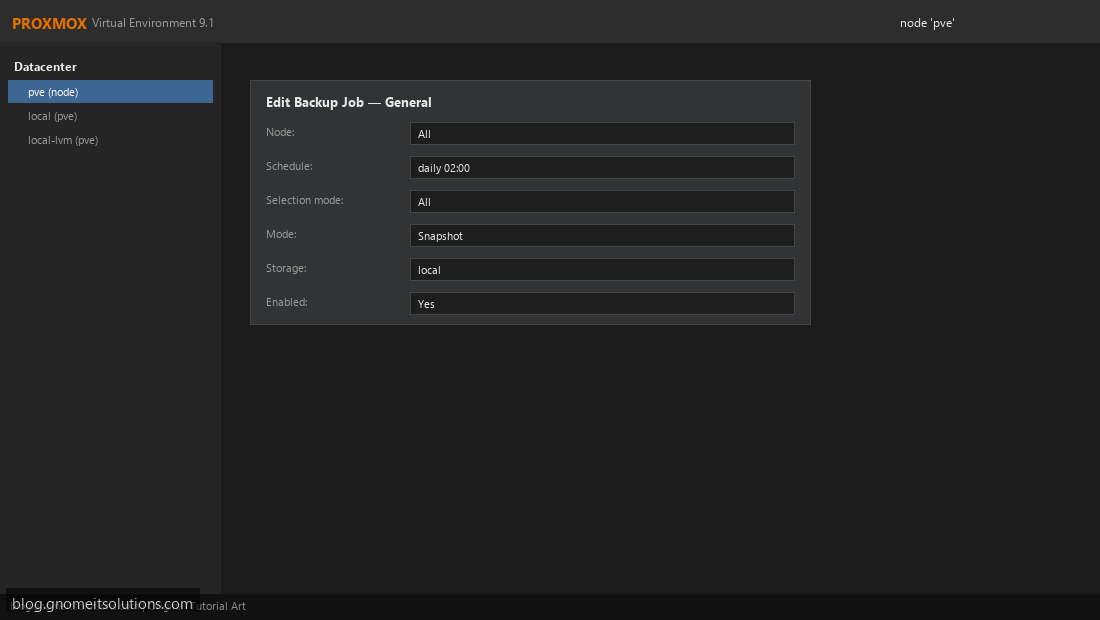
Task: Open the Mode field showing Snapshot
Action: coord(602,236)
